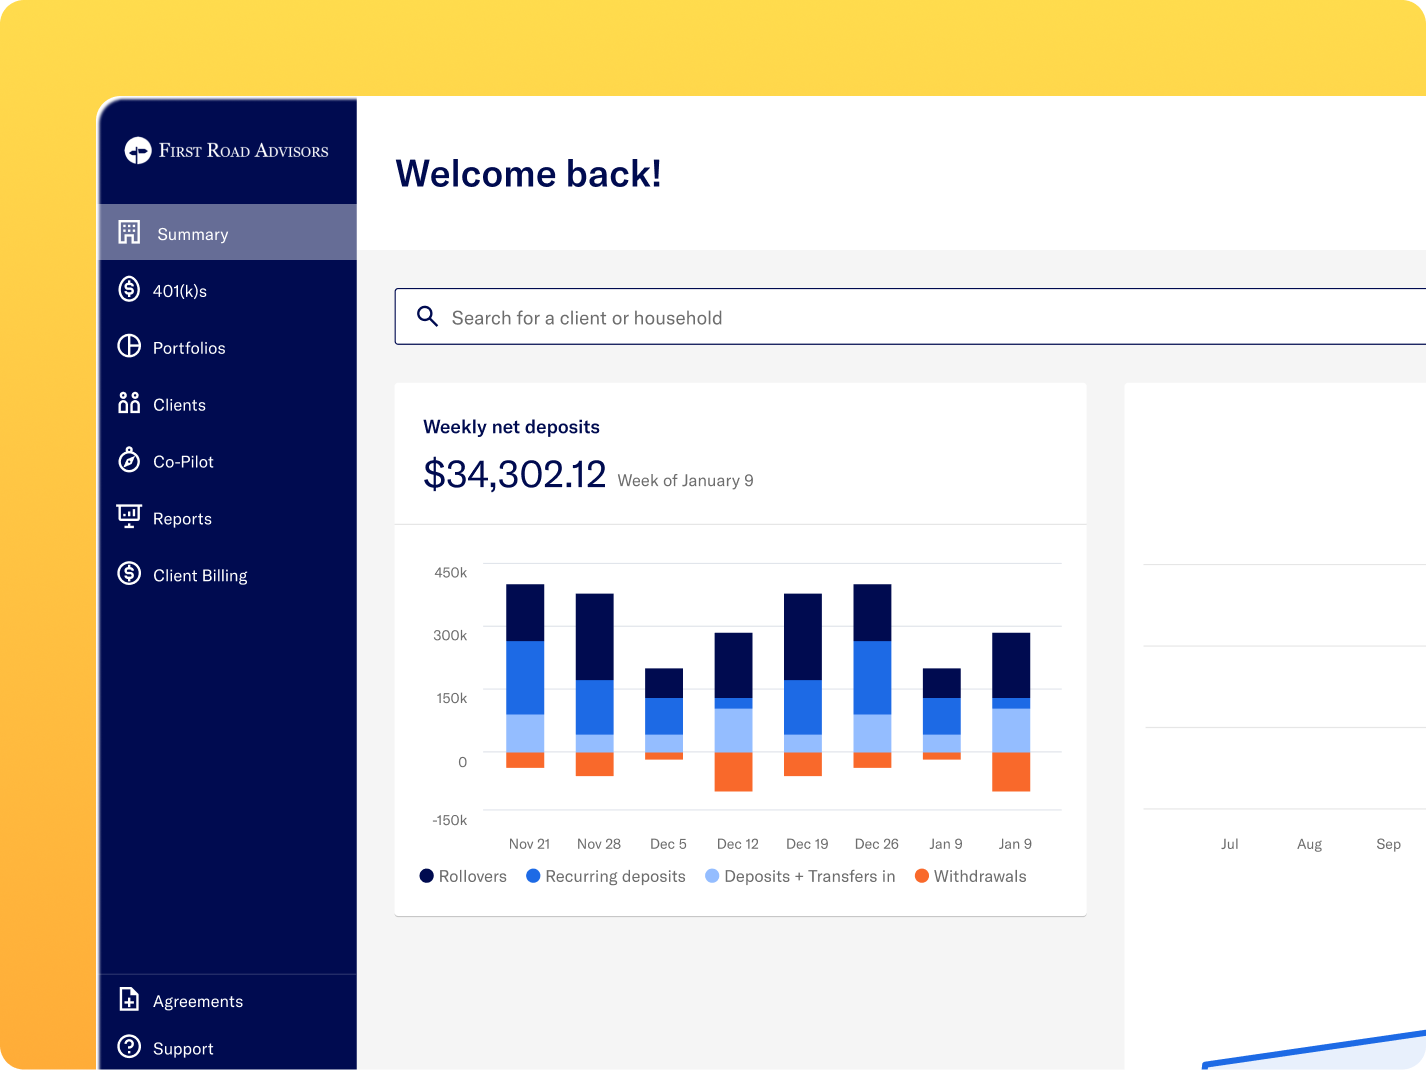Open the Agreements document icon

point(129,999)
